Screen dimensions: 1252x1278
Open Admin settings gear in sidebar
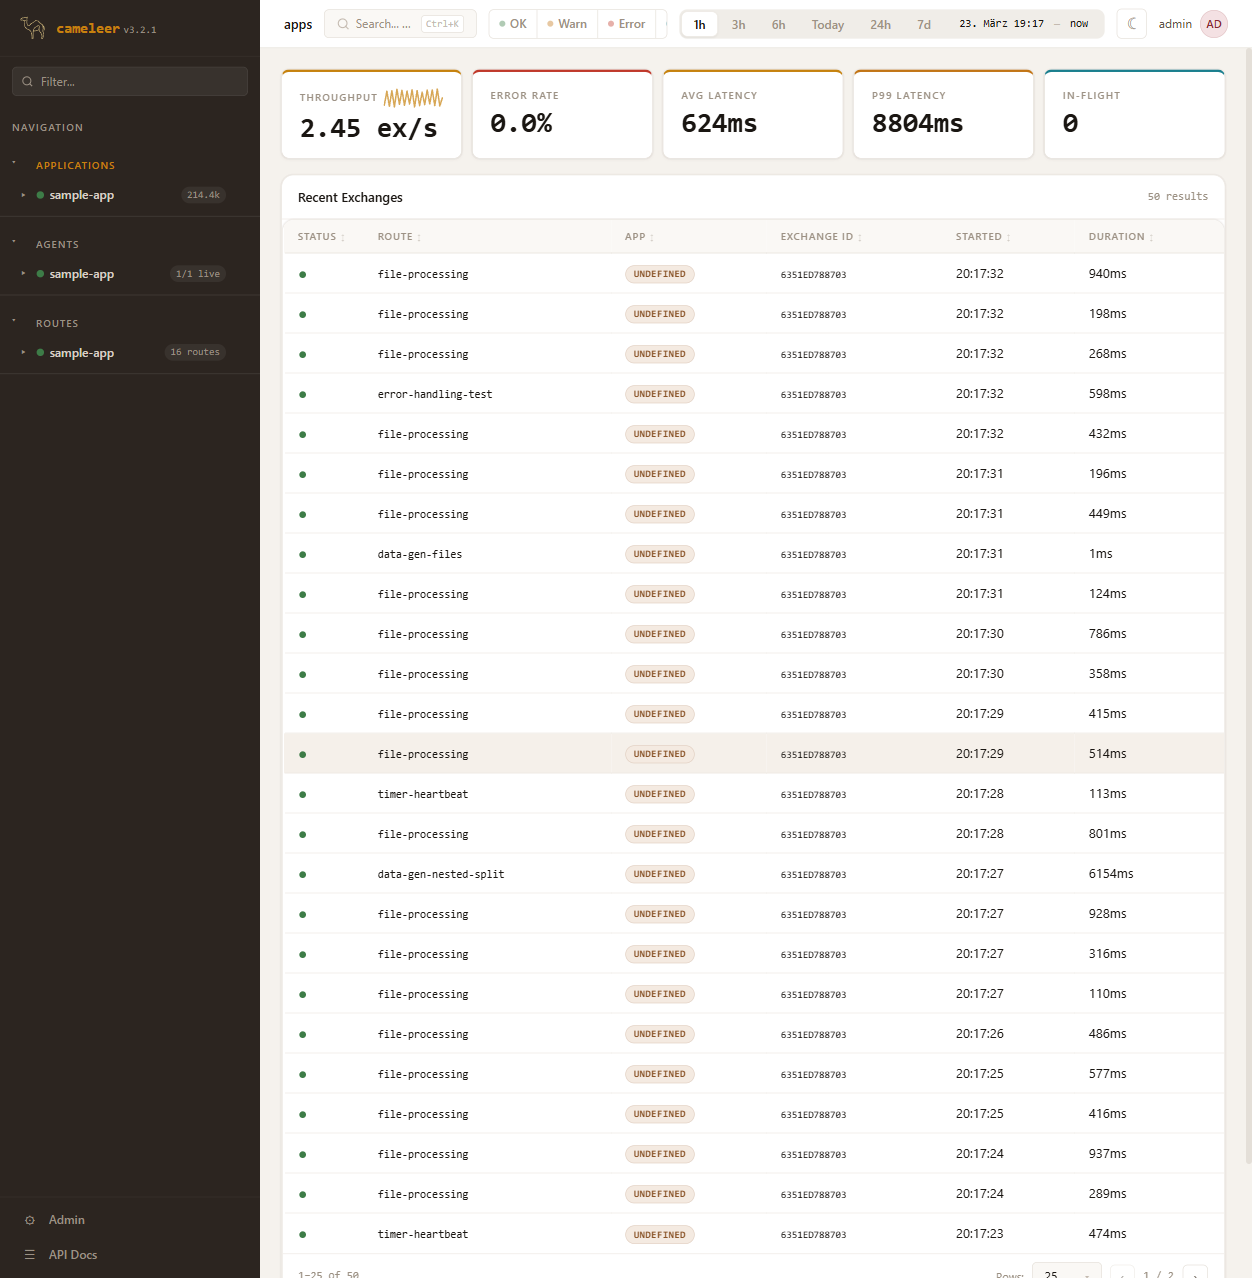click(x=30, y=1220)
